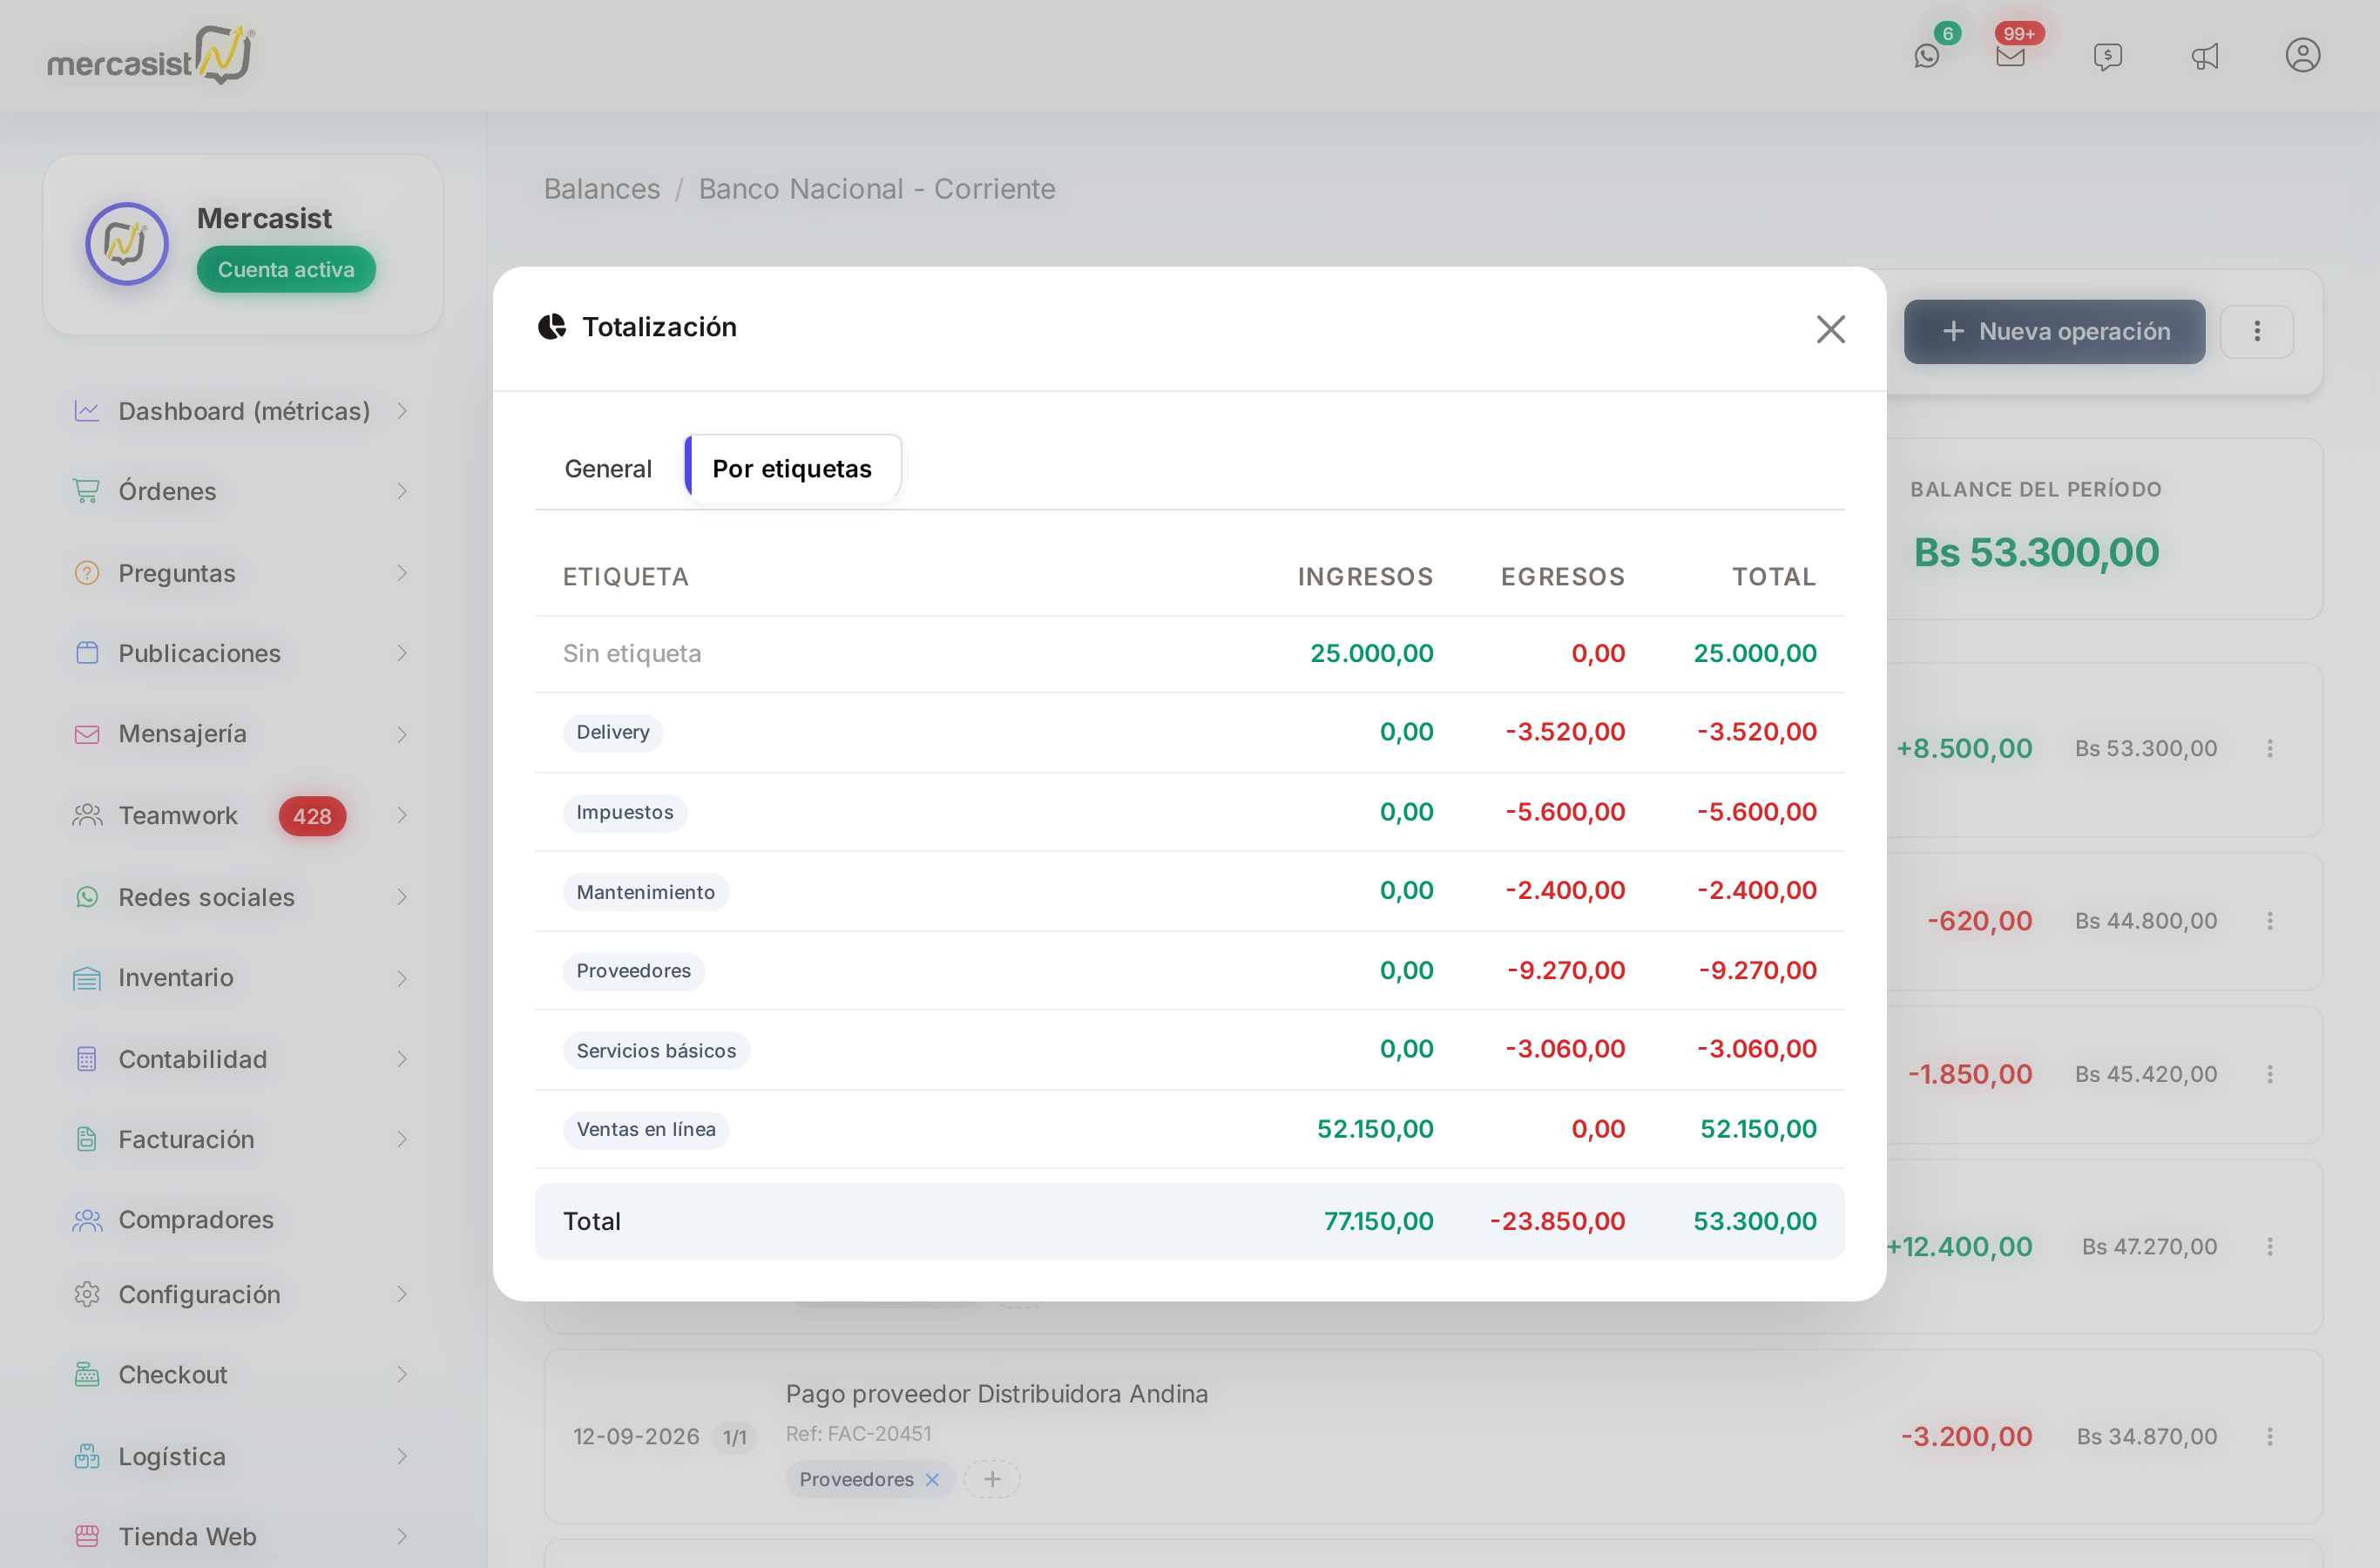Click the Delivery tag in table
Image resolution: width=2380 pixels, height=1568 pixels.
[613, 732]
